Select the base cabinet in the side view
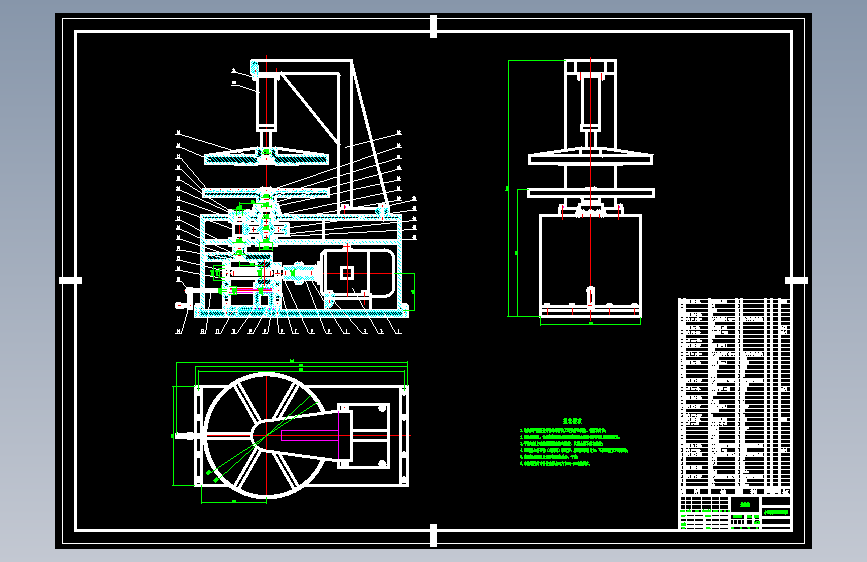 coord(590,267)
